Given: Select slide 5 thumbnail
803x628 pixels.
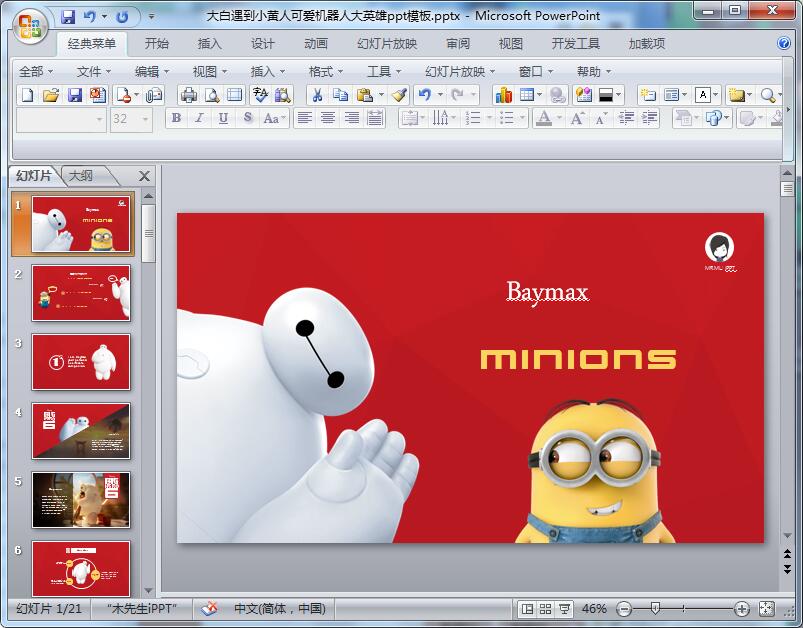Looking at the screenshot, I should click(81, 500).
